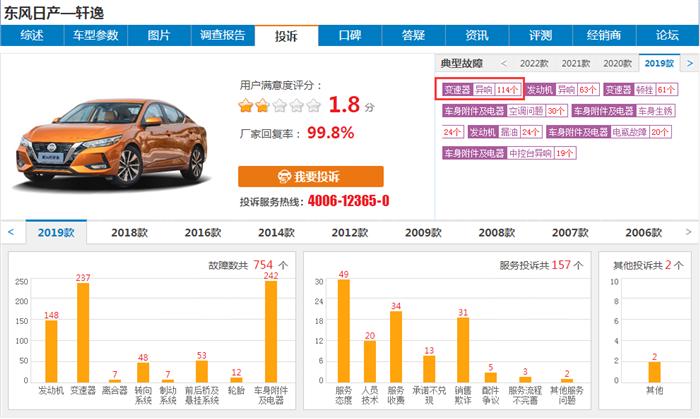This screenshot has width=700, height=419.
Task: Open the 答疑 Q&A tab
Action: click(x=413, y=36)
